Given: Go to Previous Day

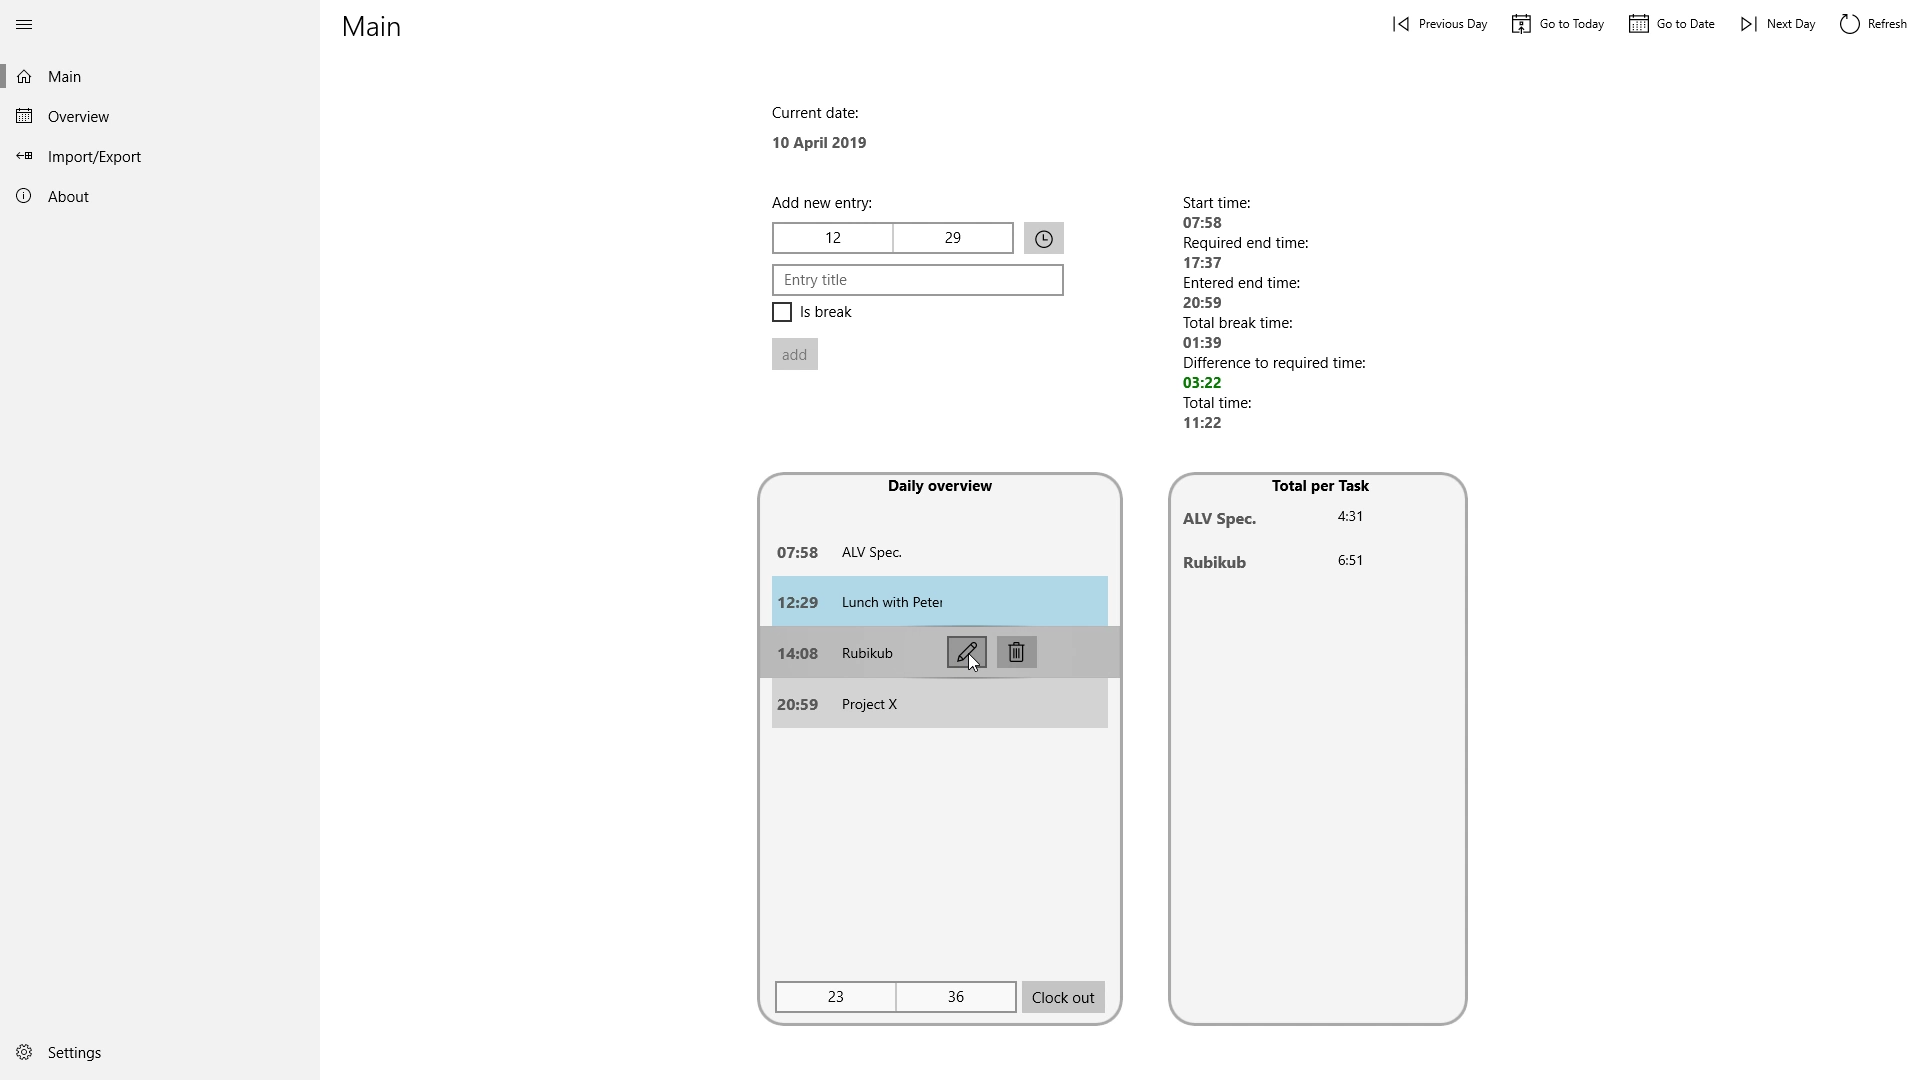Looking at the screenshot, I should [1440, 24].
